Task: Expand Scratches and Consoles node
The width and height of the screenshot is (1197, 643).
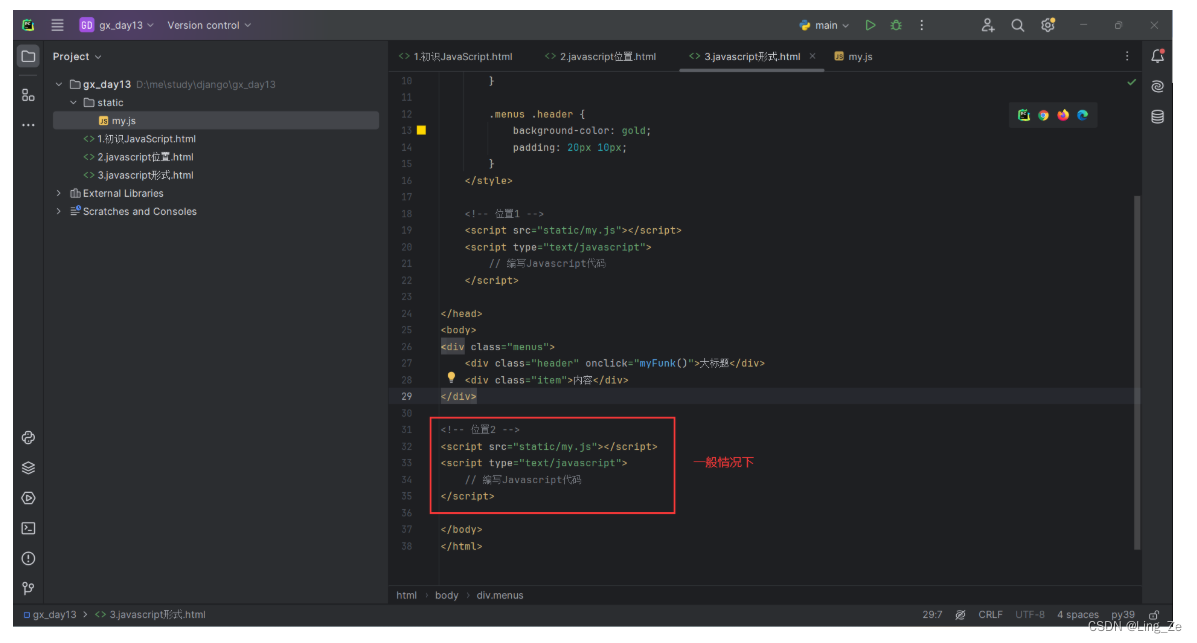Action: tap(59, 212)
